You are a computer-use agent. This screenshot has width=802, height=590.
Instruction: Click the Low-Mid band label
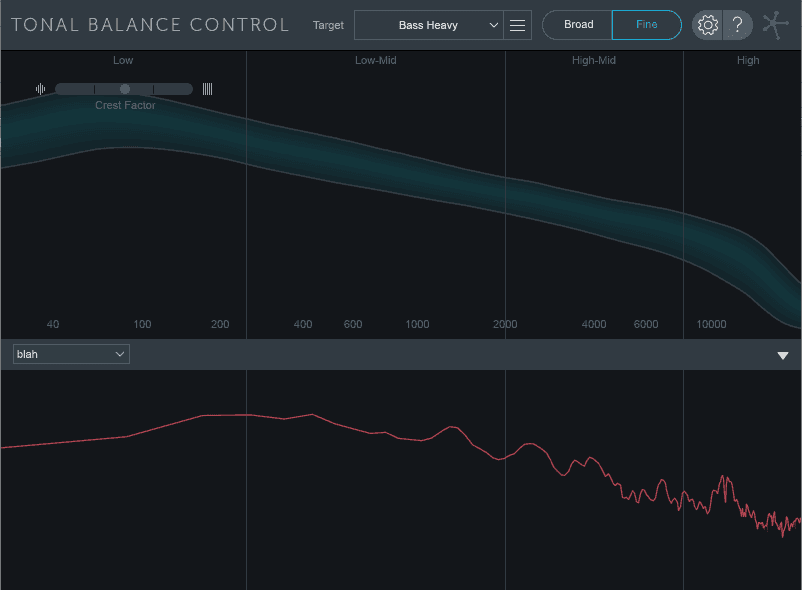tap(375, 60)
